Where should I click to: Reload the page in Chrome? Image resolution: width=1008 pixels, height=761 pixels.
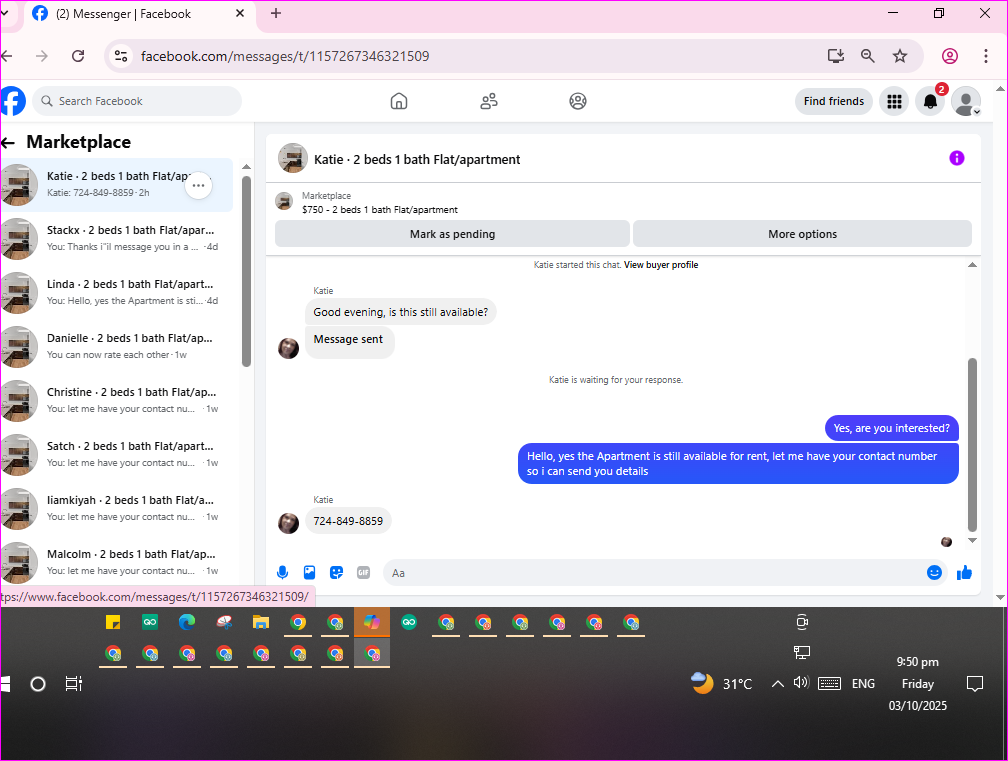[78, 56]
